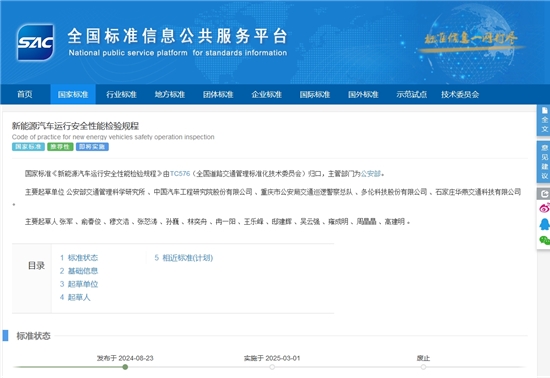The width and height of the screenshot is (550, 378).
Task: Click the blue 即将实施 tag badge
Action: coord(92,147)
